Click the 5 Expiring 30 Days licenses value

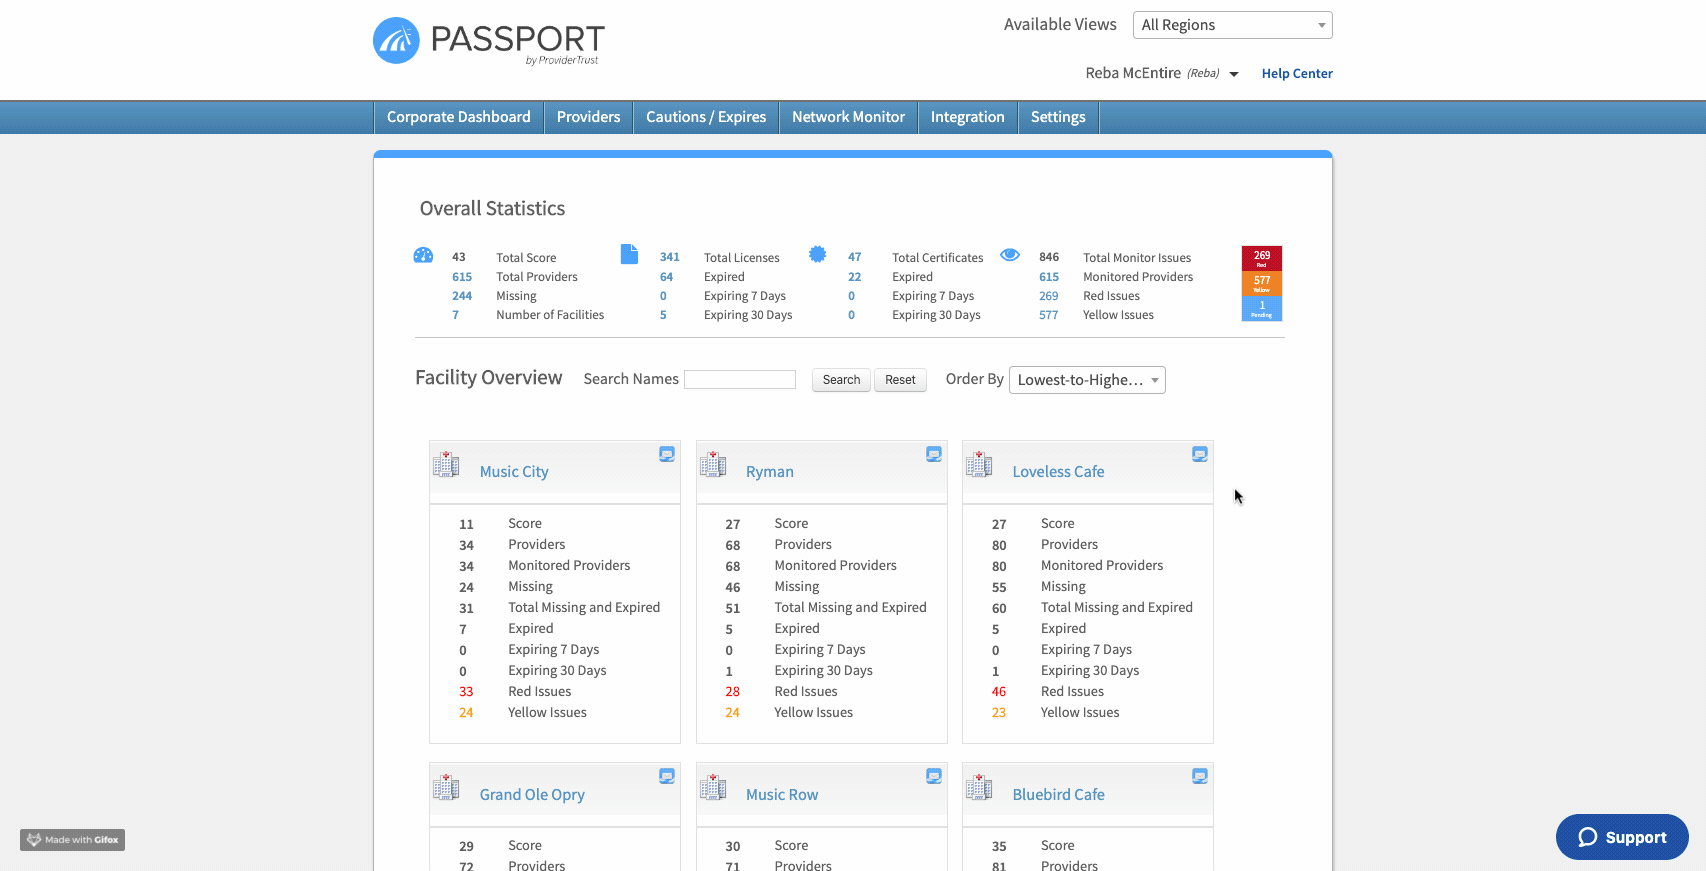(663, 315)
